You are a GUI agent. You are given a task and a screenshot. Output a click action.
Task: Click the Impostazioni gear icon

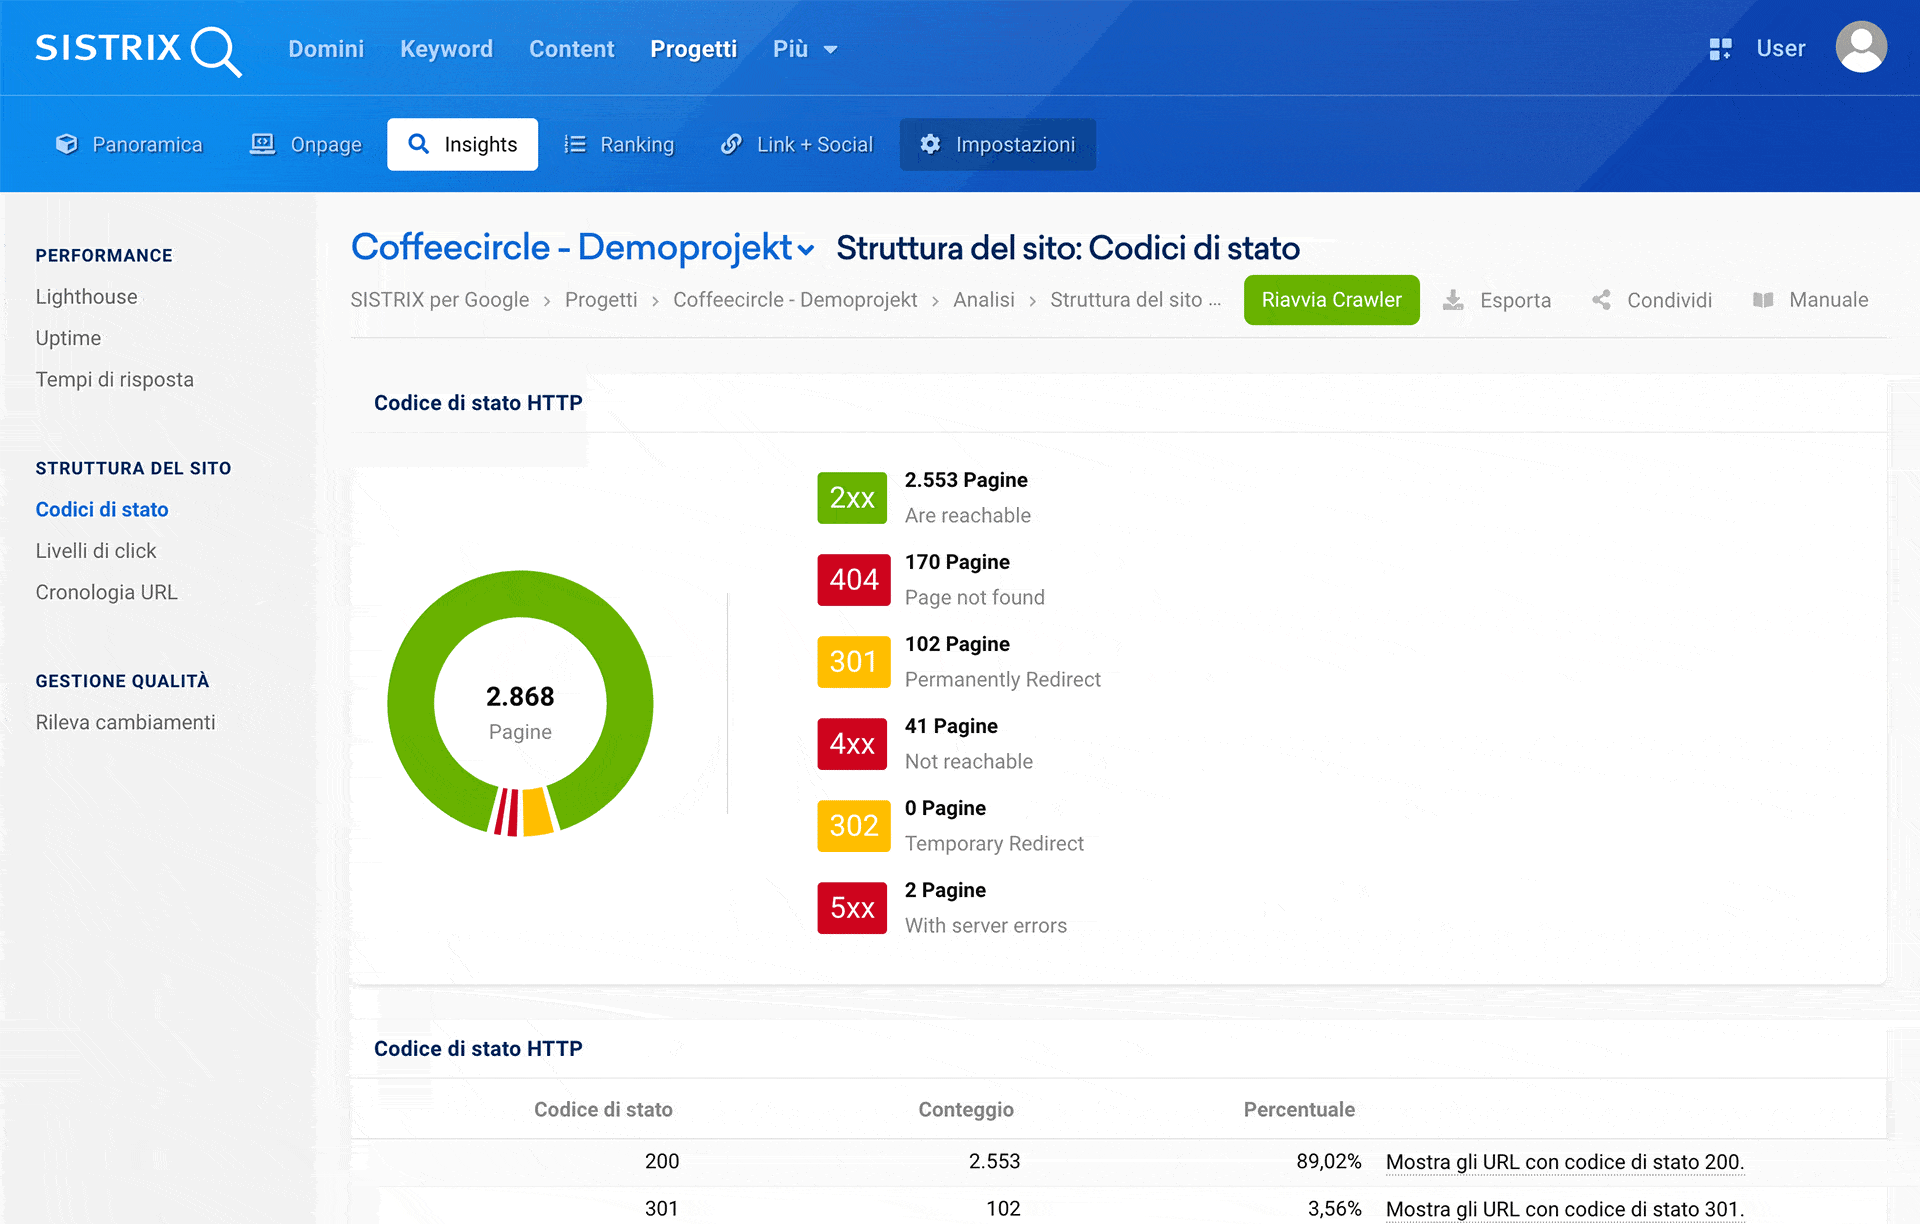pos(930,144)
